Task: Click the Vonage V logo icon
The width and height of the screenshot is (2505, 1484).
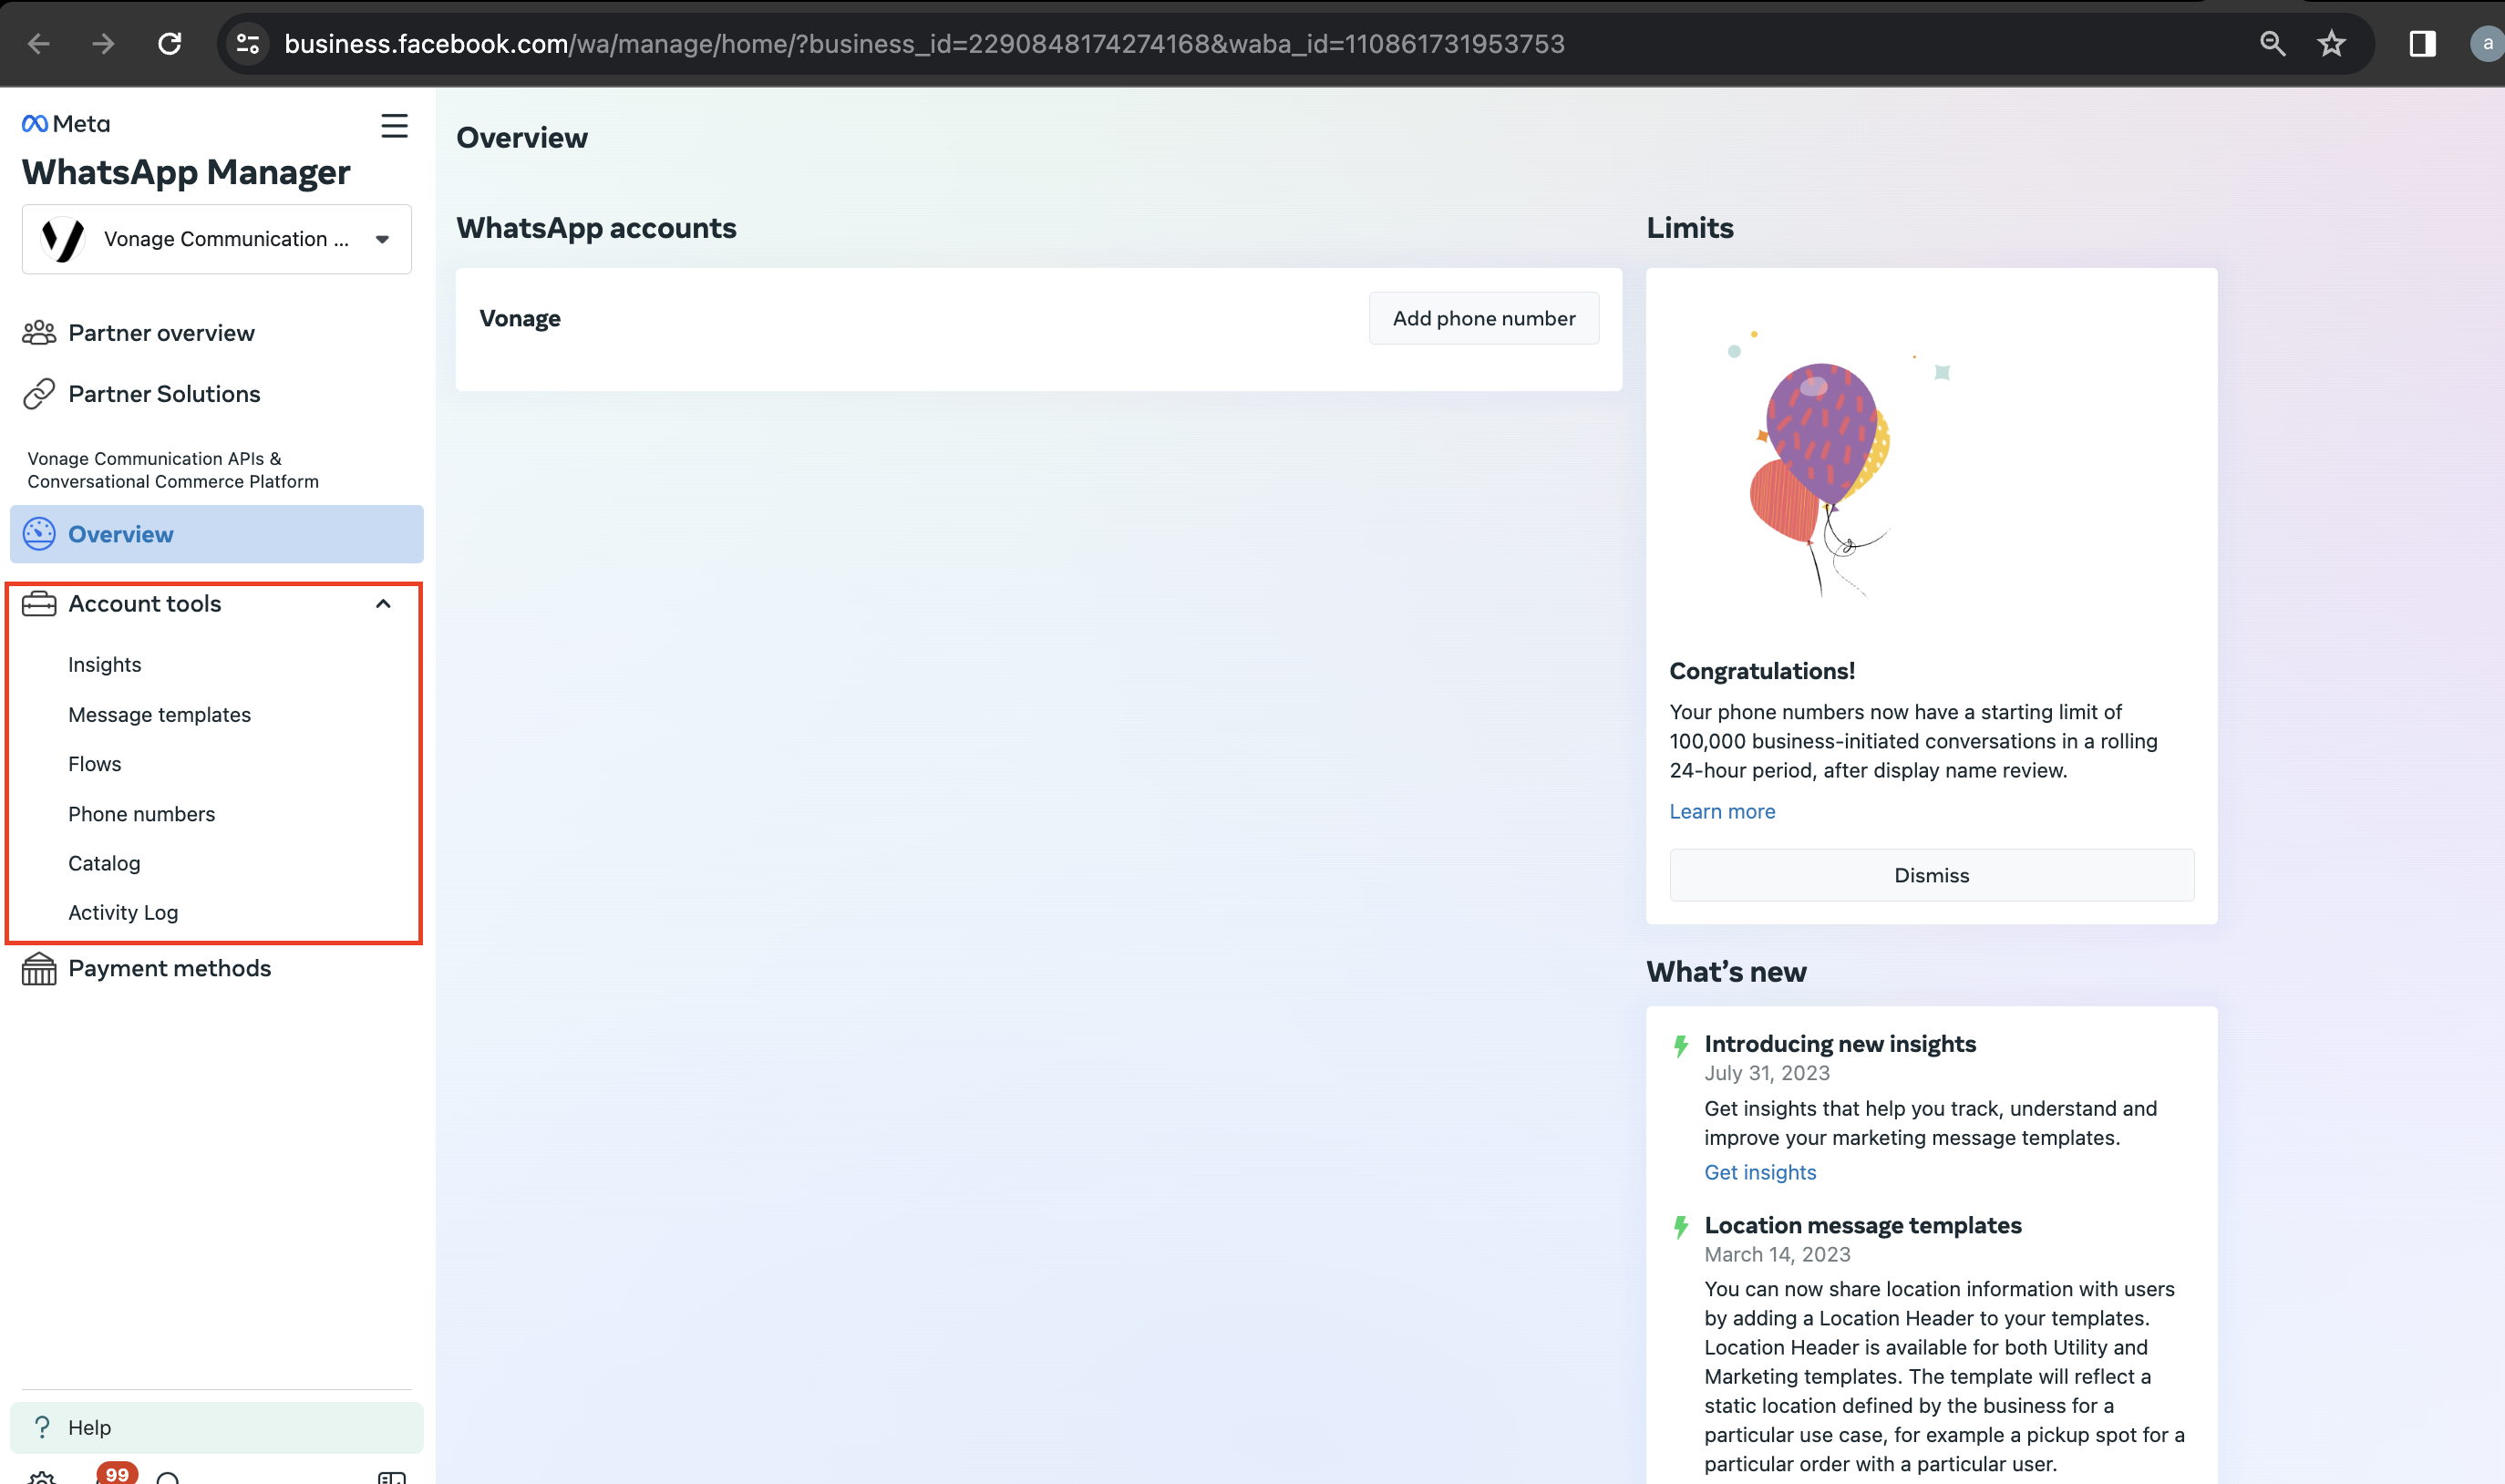Action: 62,239
